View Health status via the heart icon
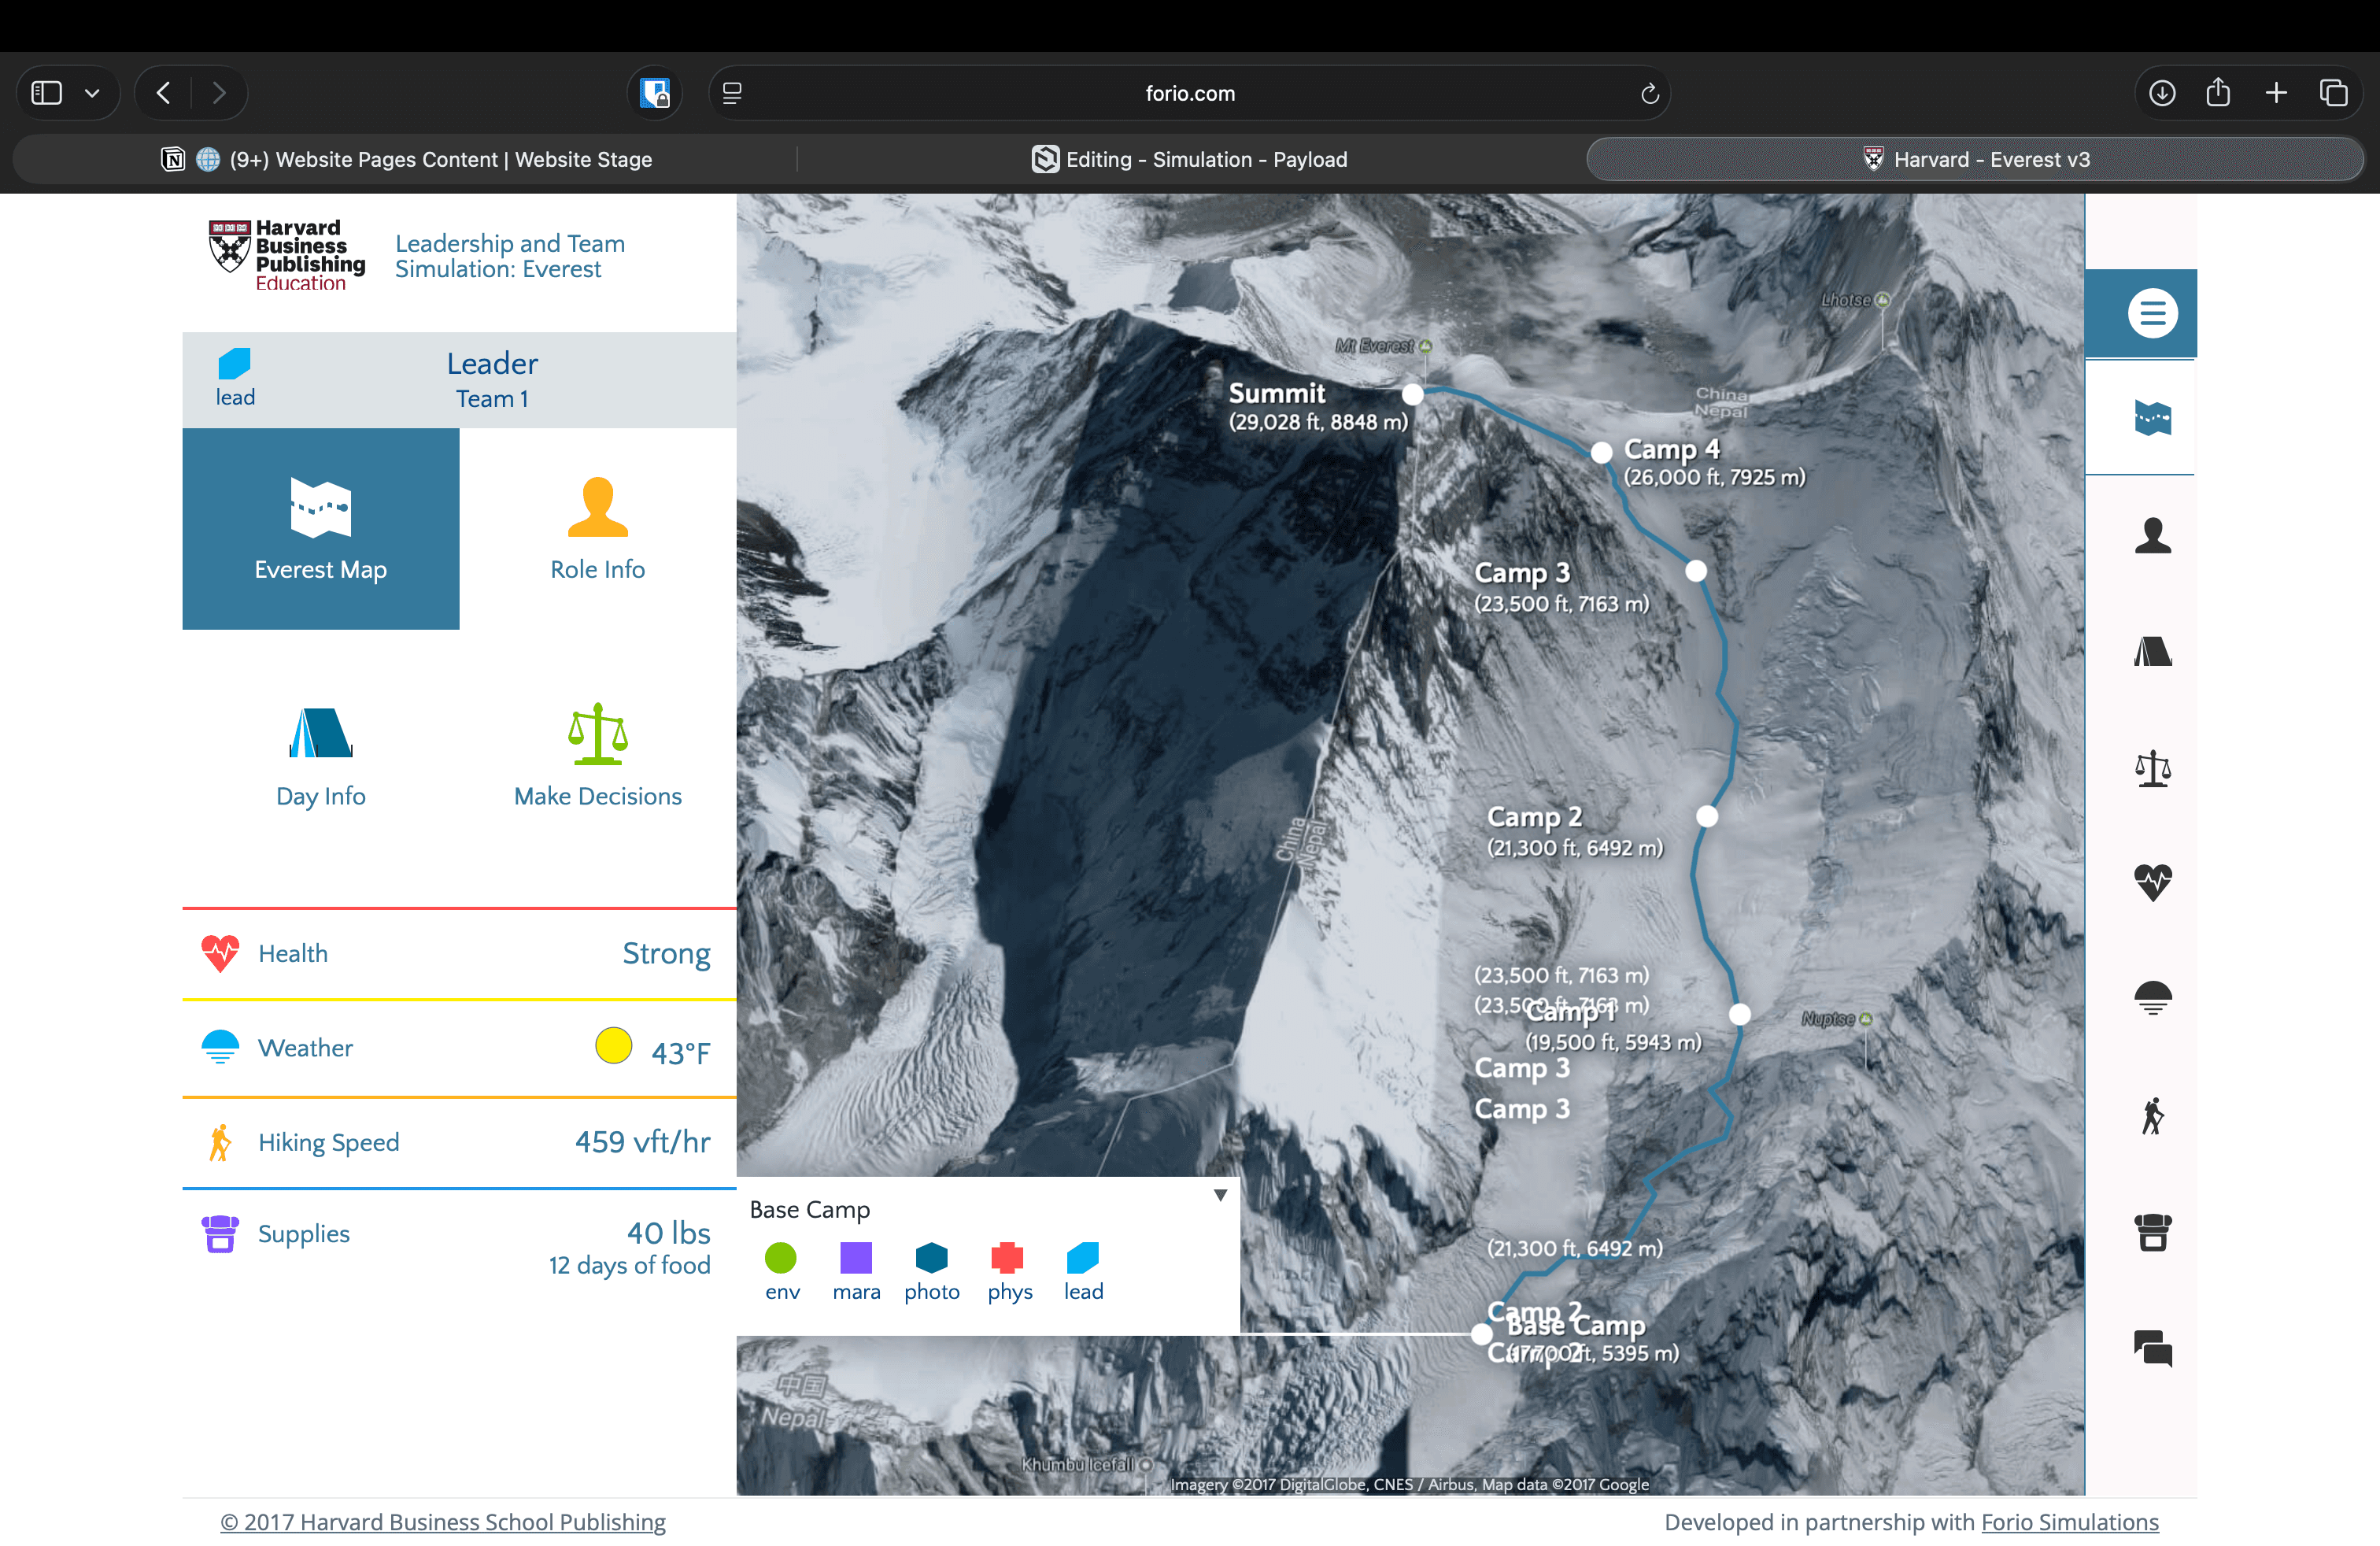This screenshot has width=2380, height=1546. click(2153, 882)
